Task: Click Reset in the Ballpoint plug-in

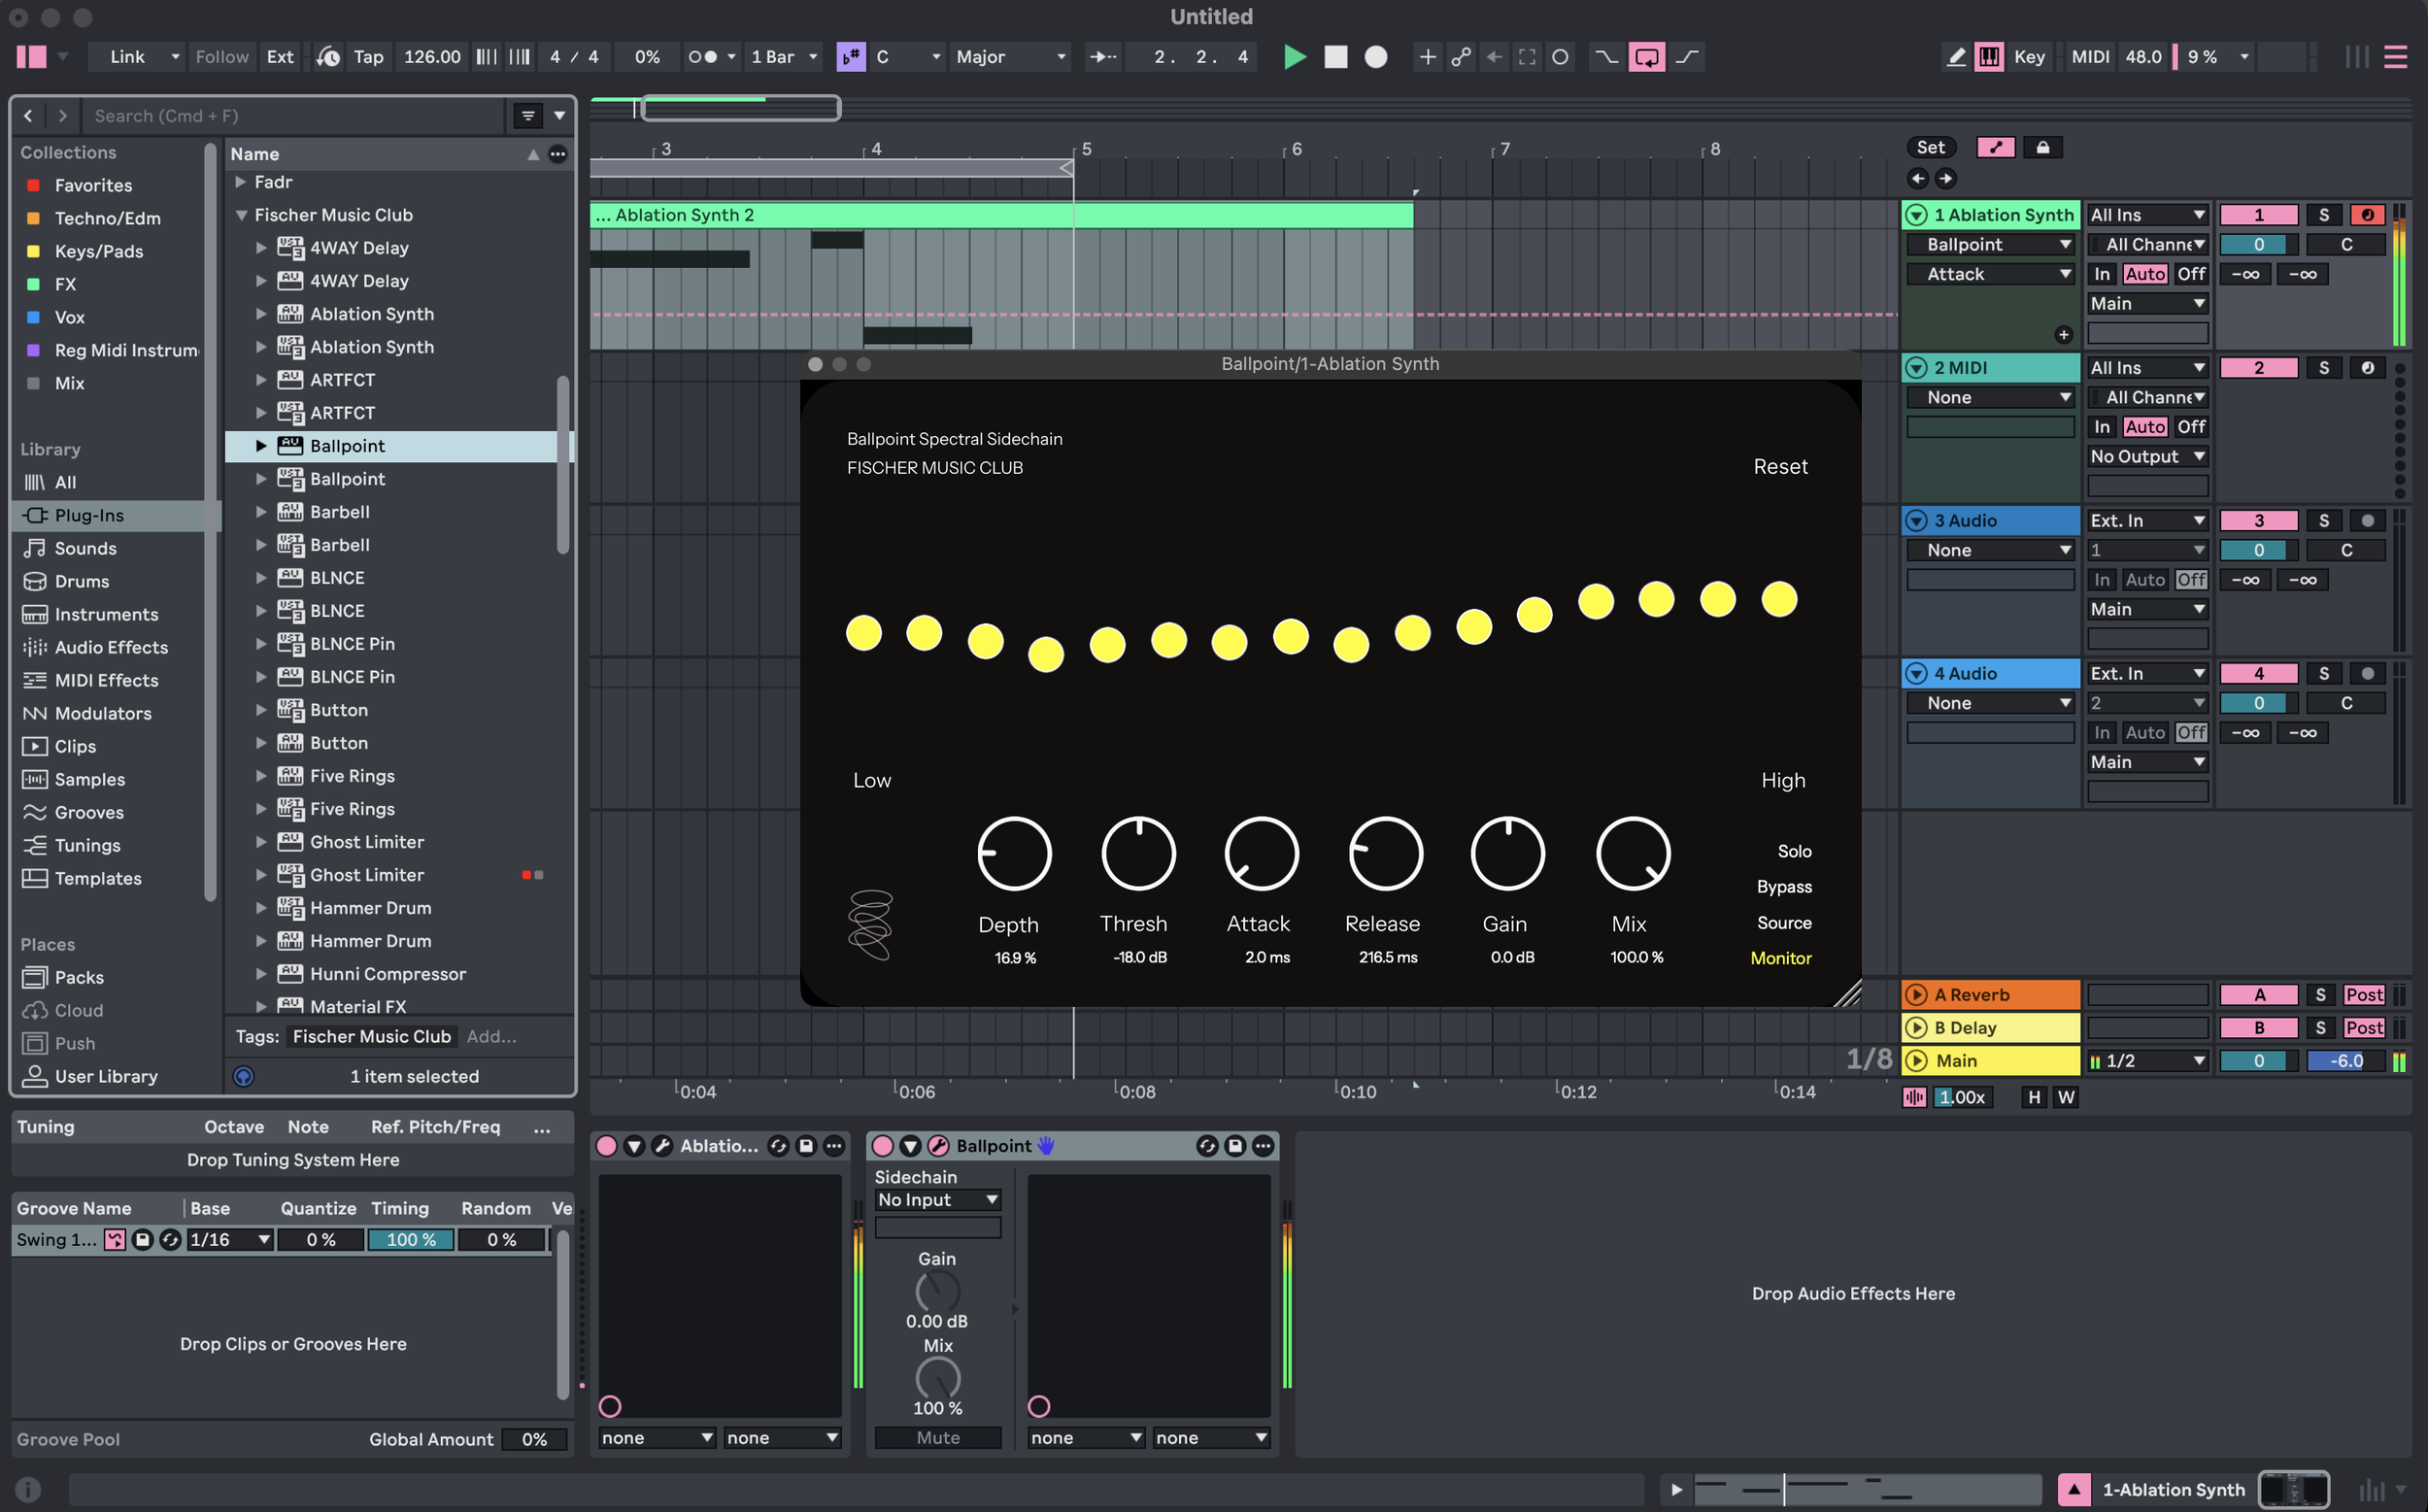Action: click(1780, 467)
